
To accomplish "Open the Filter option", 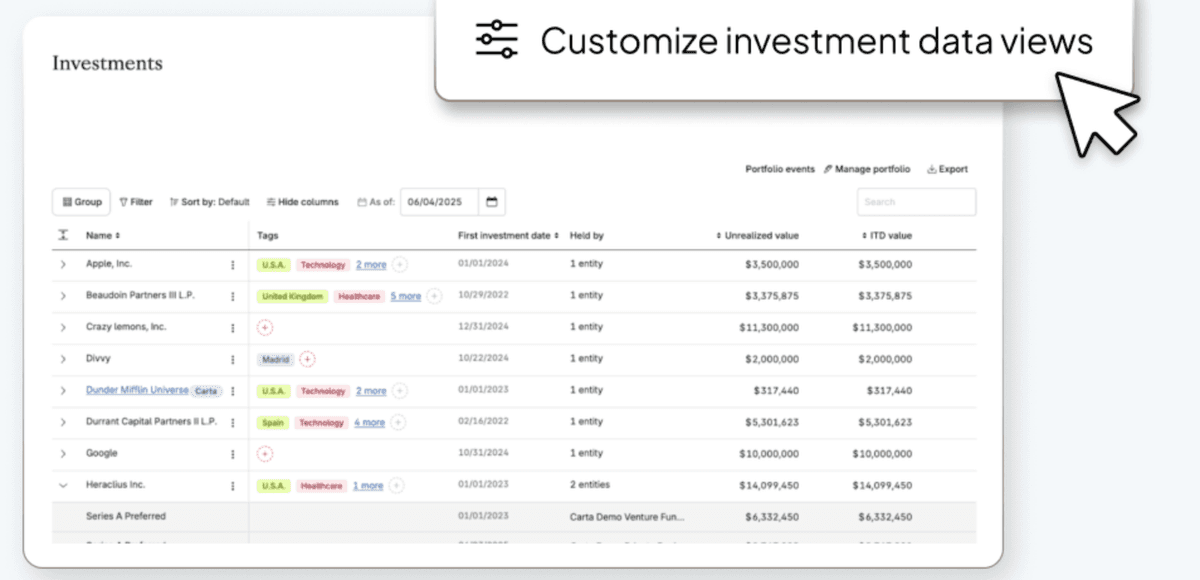I will click(136, 202).
